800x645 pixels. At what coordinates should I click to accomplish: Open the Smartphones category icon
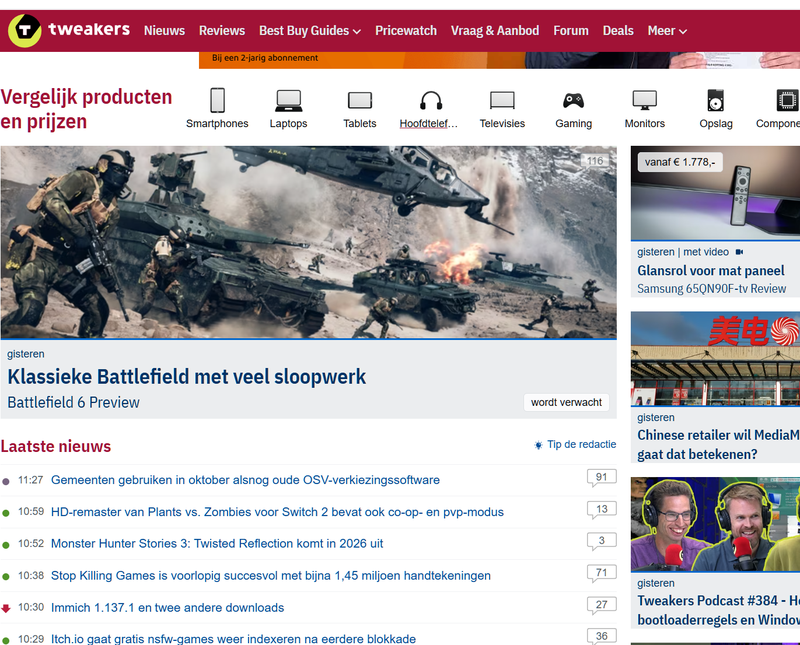pyautogui.click(x=217, y=100)
